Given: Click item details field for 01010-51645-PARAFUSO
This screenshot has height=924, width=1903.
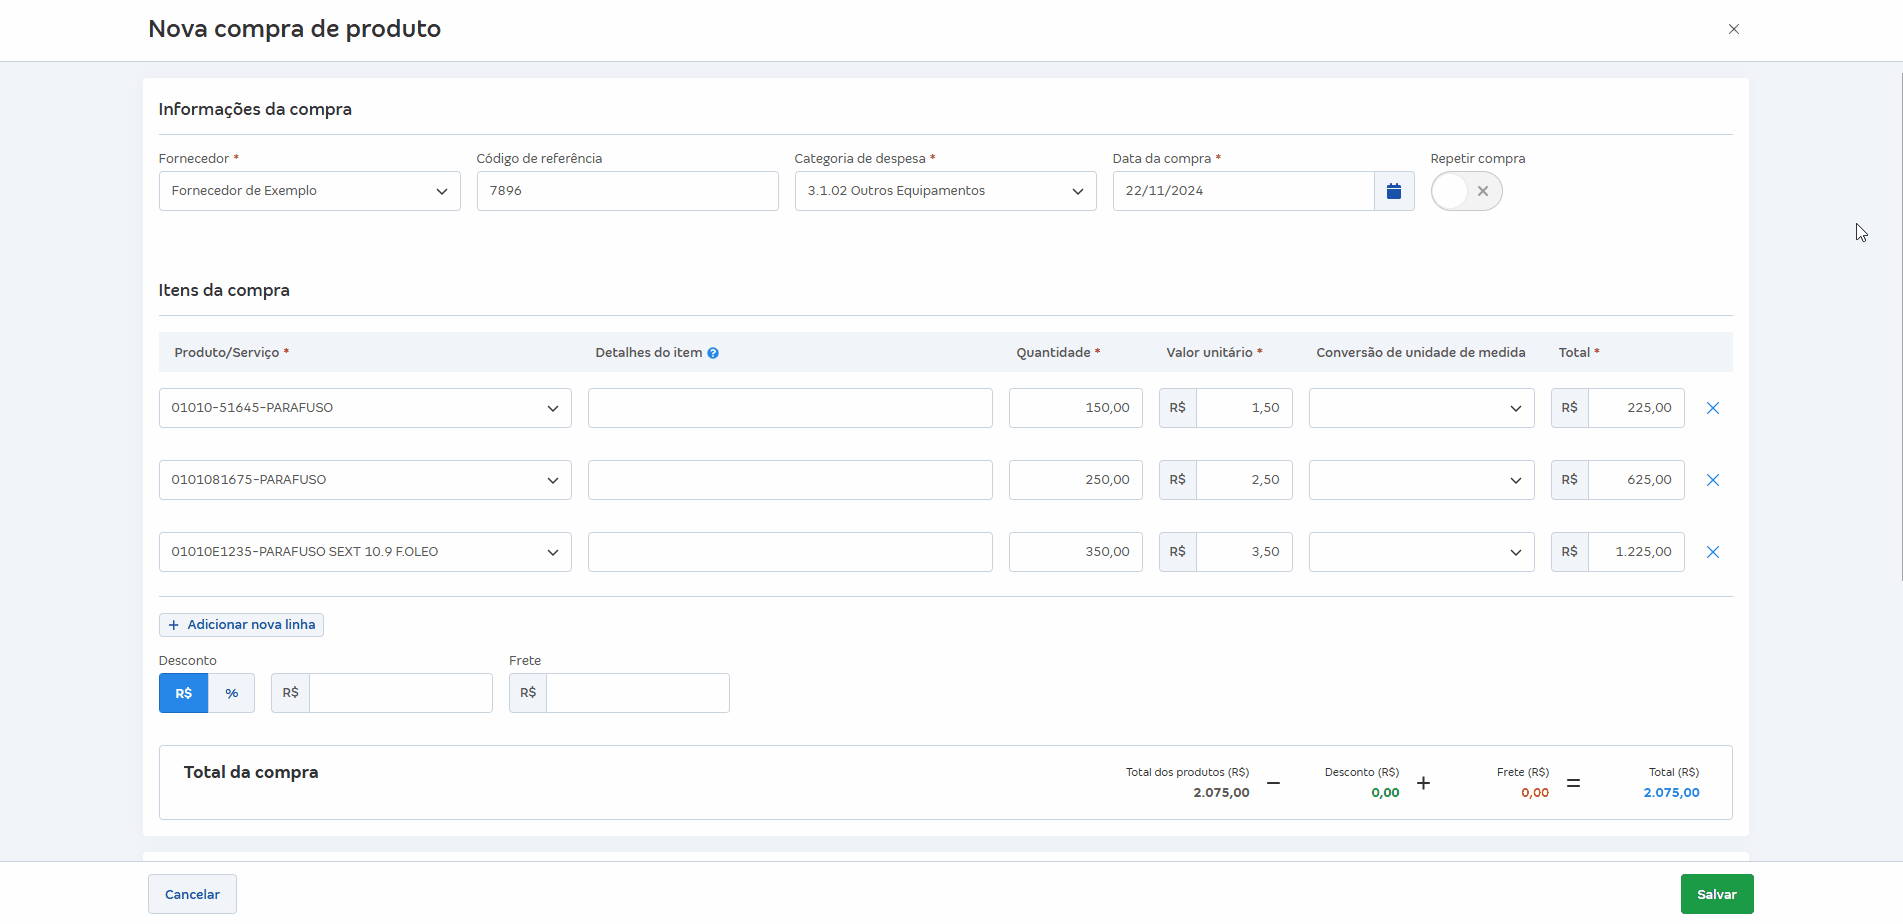Looking at the screenshot, I should point(790,408).
